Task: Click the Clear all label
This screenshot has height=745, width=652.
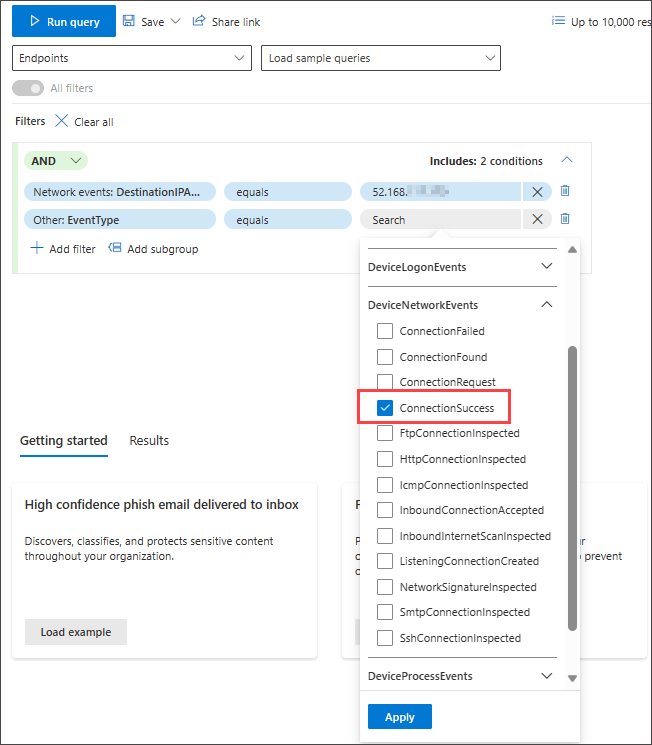Action: (x=94, y=122)
